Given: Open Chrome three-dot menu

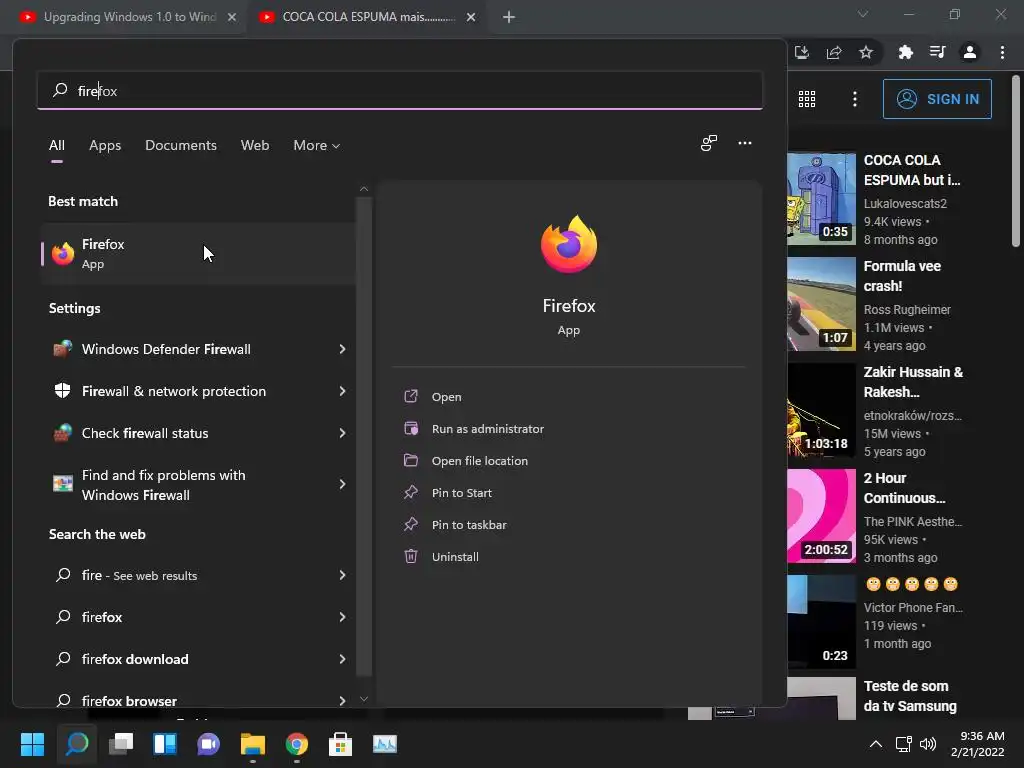Looking at the screenshot, I should (1002, 52).
